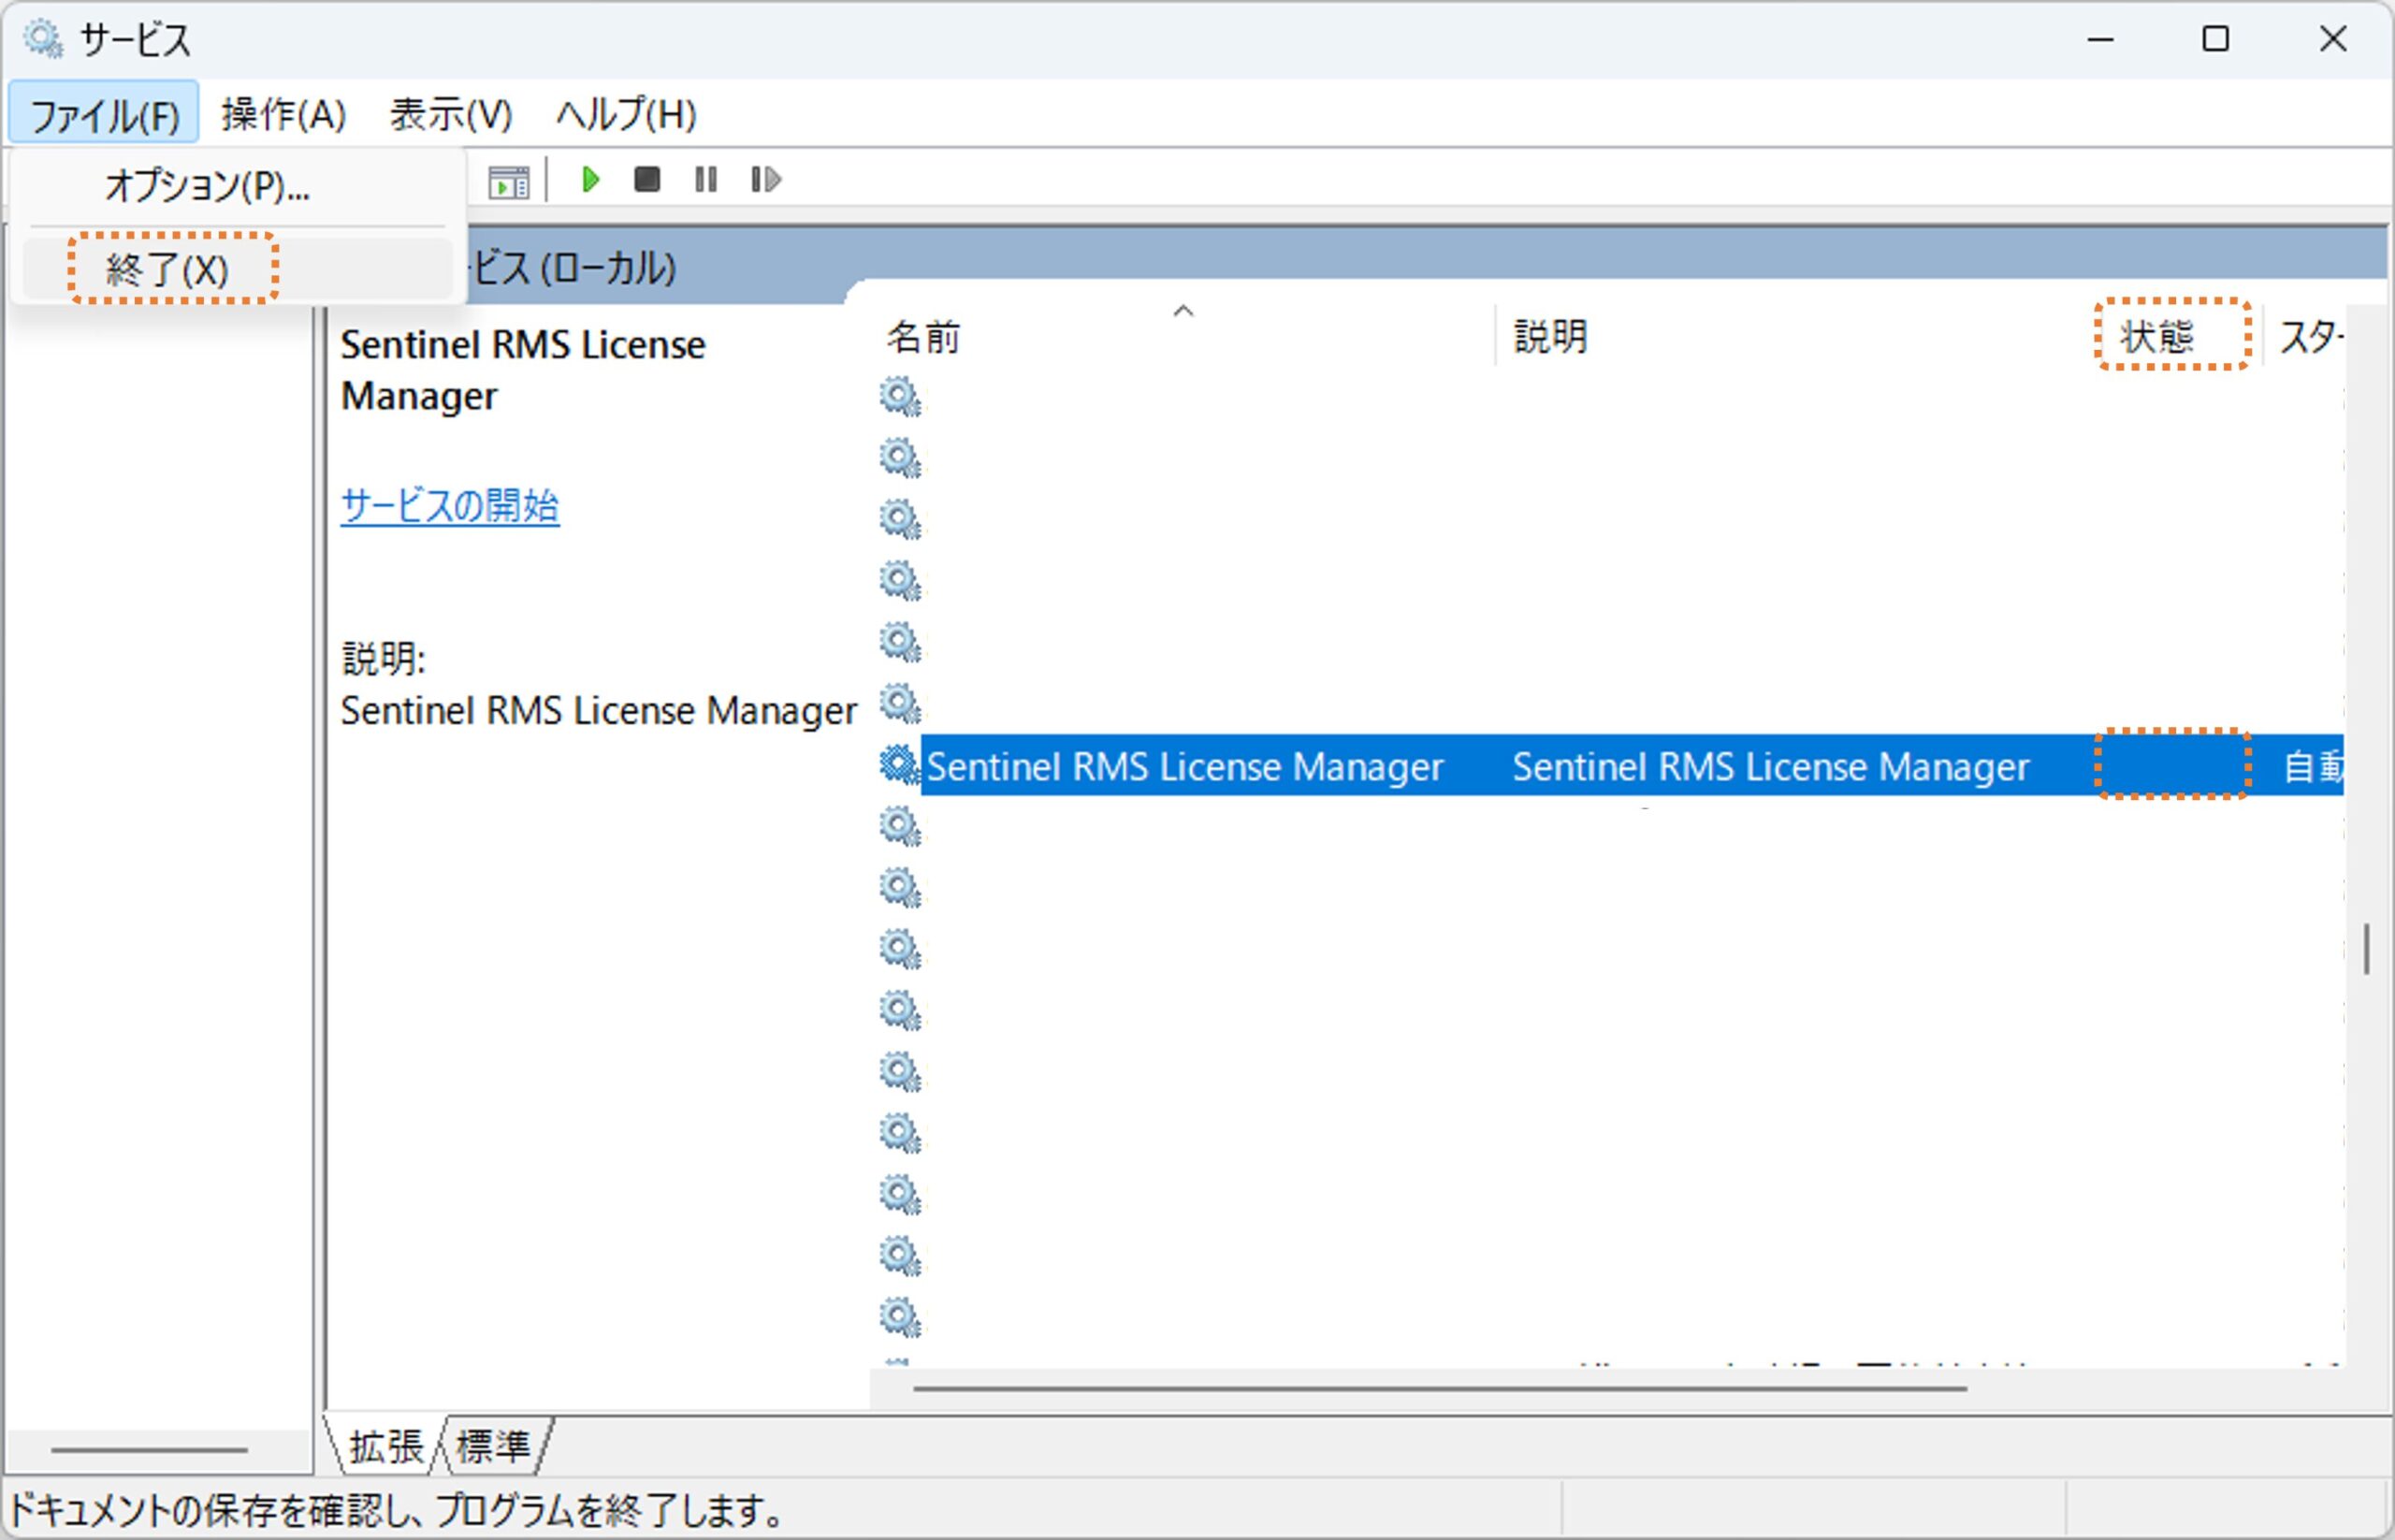The image size is (2395, 1540).
Task: Click the 自動 startup type cell in selected row
Action: pos(2312,767)
